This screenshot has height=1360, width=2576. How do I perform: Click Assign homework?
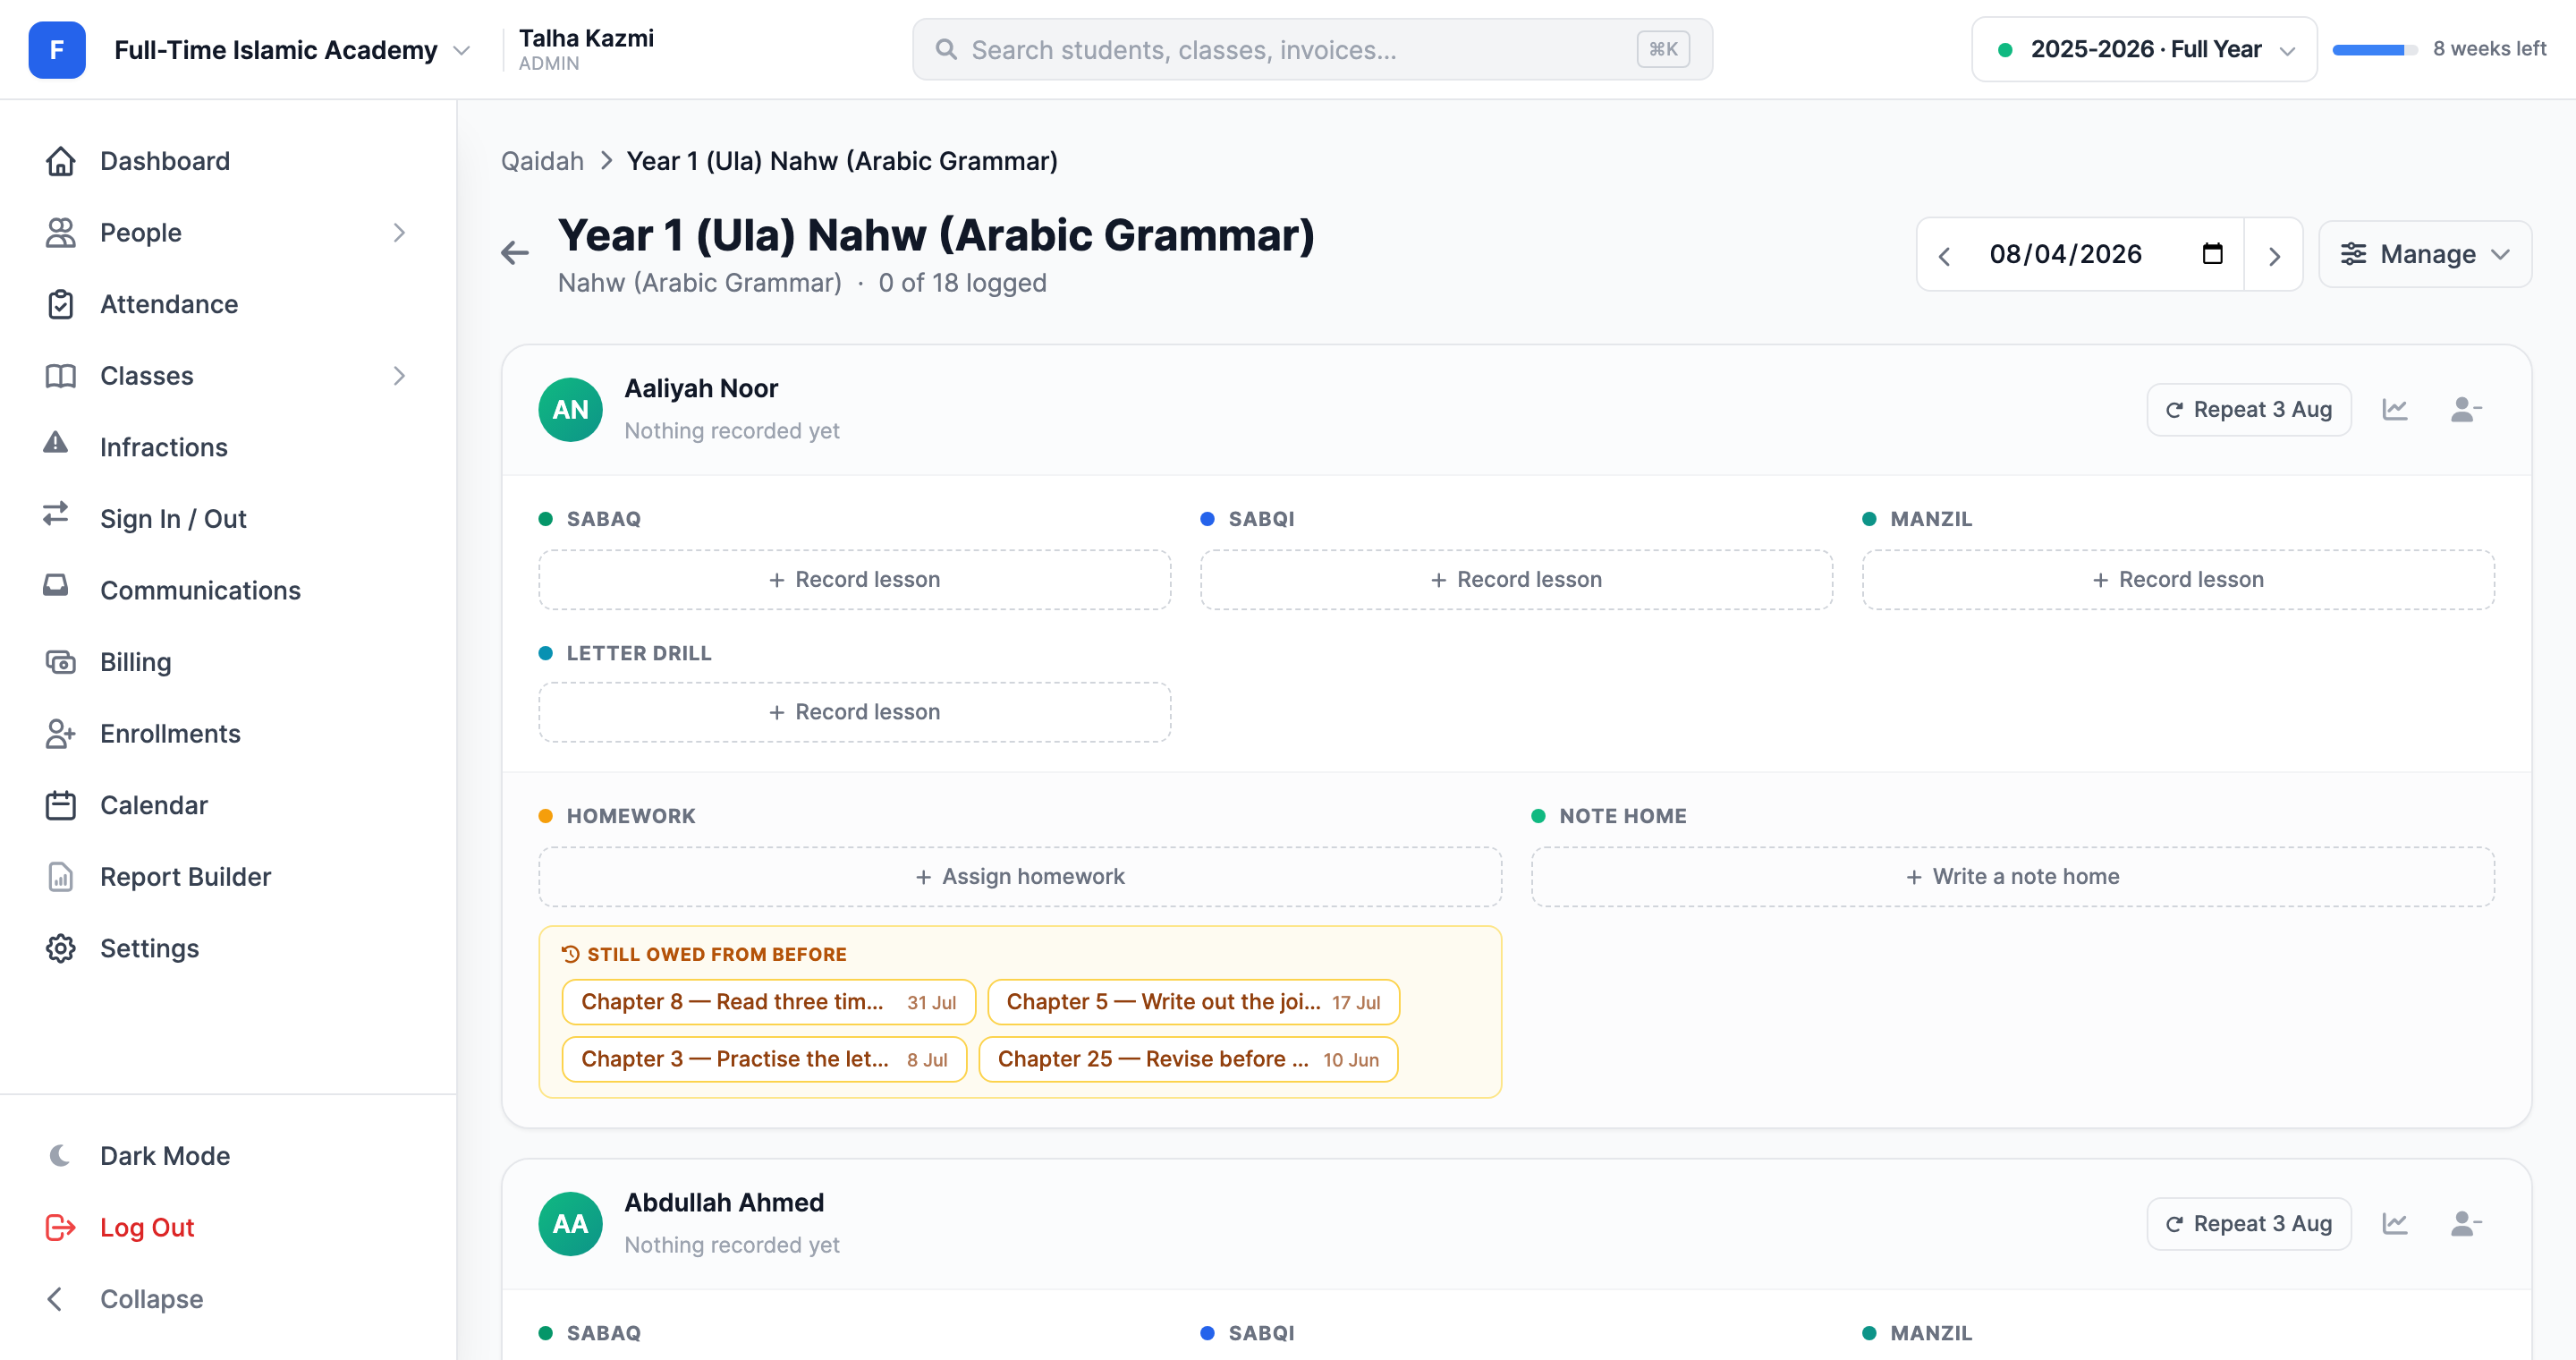point(1020,876)
